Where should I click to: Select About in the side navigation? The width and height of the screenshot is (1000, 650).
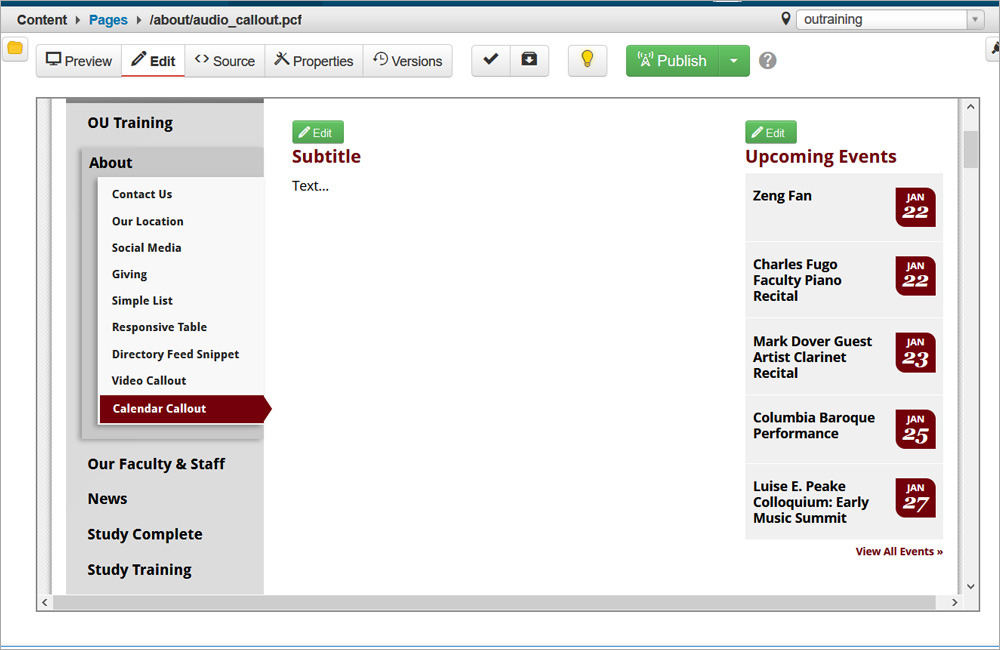(110, 163)
